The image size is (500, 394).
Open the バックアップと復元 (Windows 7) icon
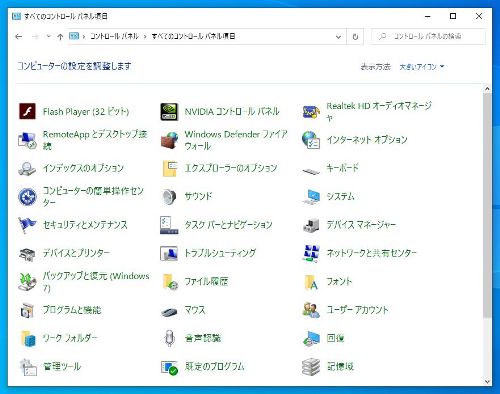(27, 282)
